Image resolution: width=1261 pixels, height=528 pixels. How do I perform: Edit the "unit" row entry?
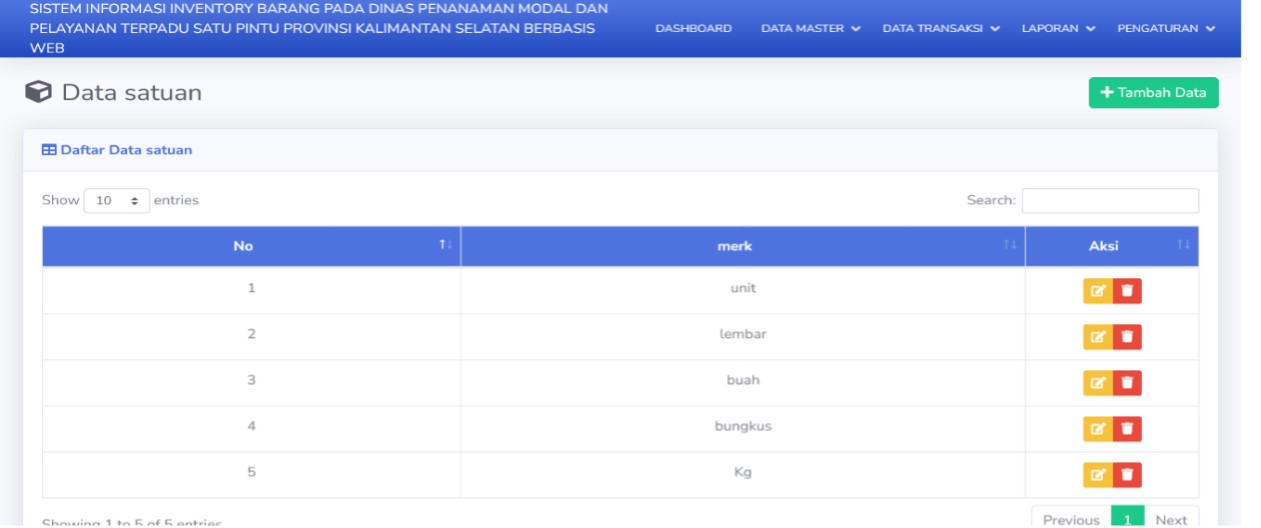click(x=1098, y=291)
